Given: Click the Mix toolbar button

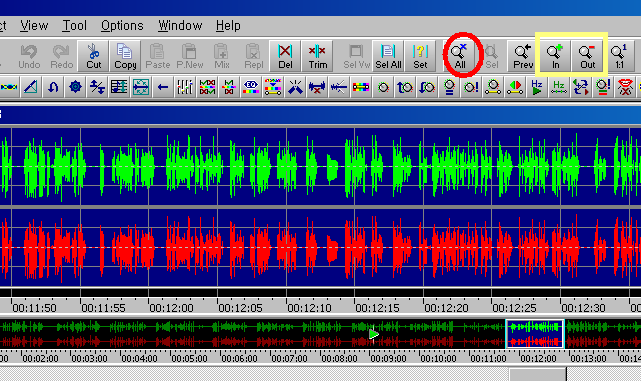Looking at the screenshot, I should pos(222,56).
